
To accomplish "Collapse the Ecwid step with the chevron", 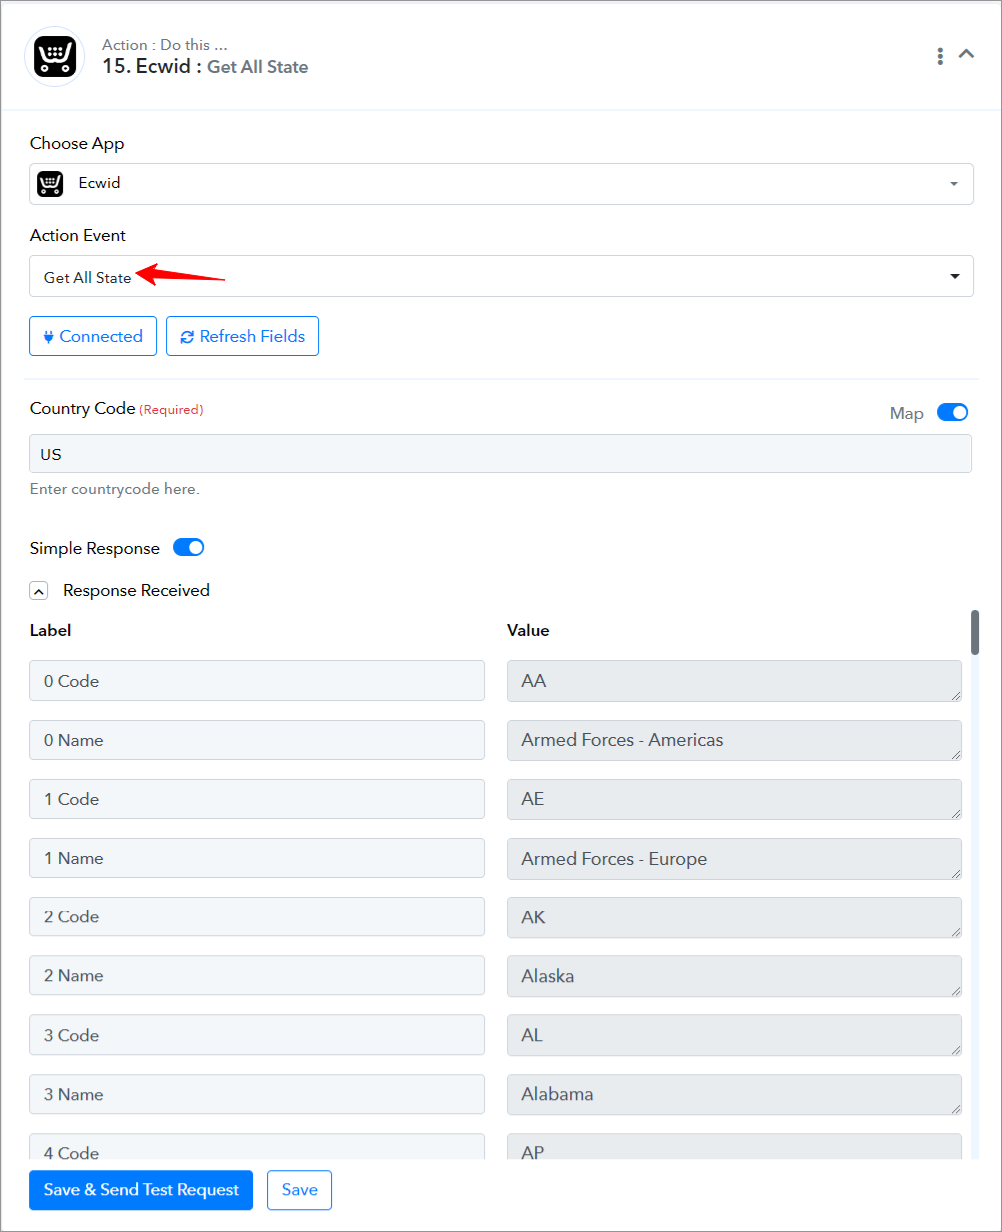I will (x=966, y=54).
